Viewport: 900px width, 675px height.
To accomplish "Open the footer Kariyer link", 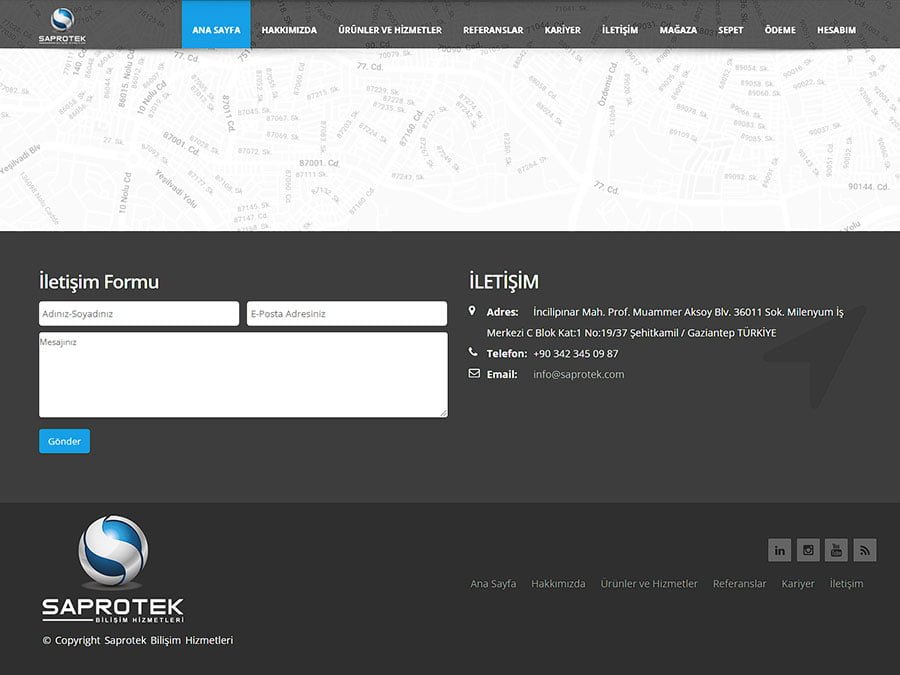I will pos(798,584).
